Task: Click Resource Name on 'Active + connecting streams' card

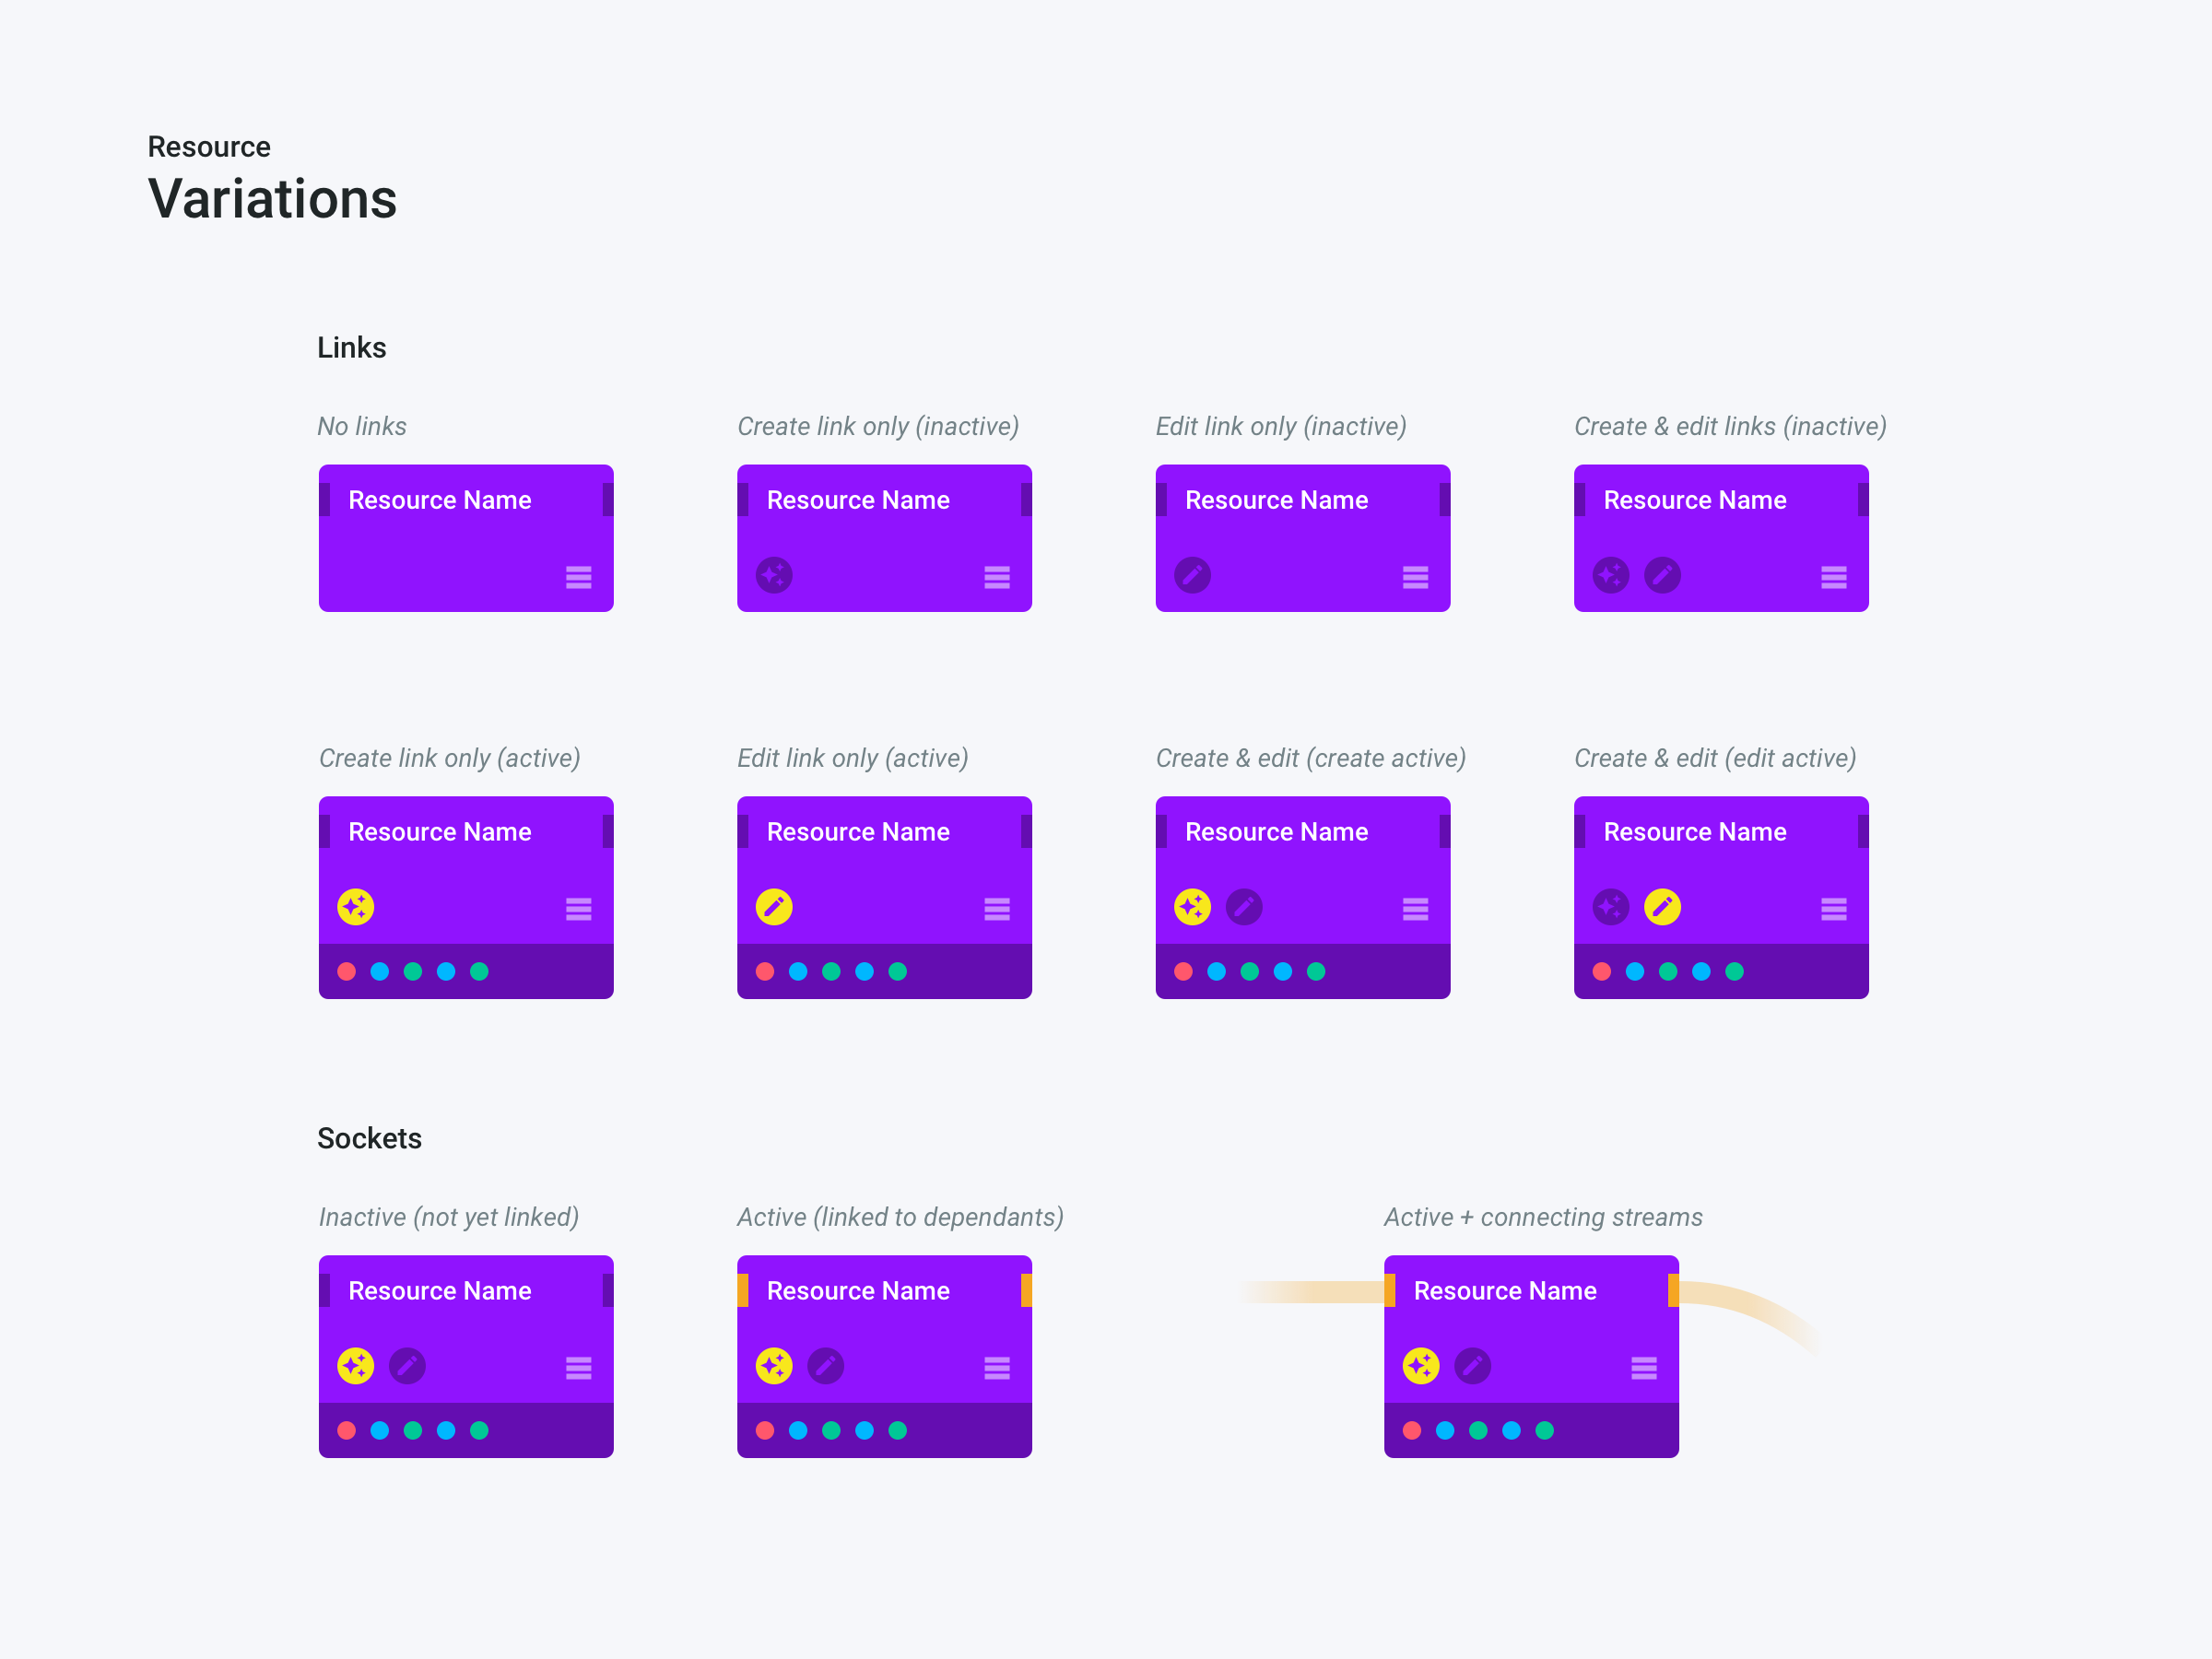Action: (1504, 1291)
